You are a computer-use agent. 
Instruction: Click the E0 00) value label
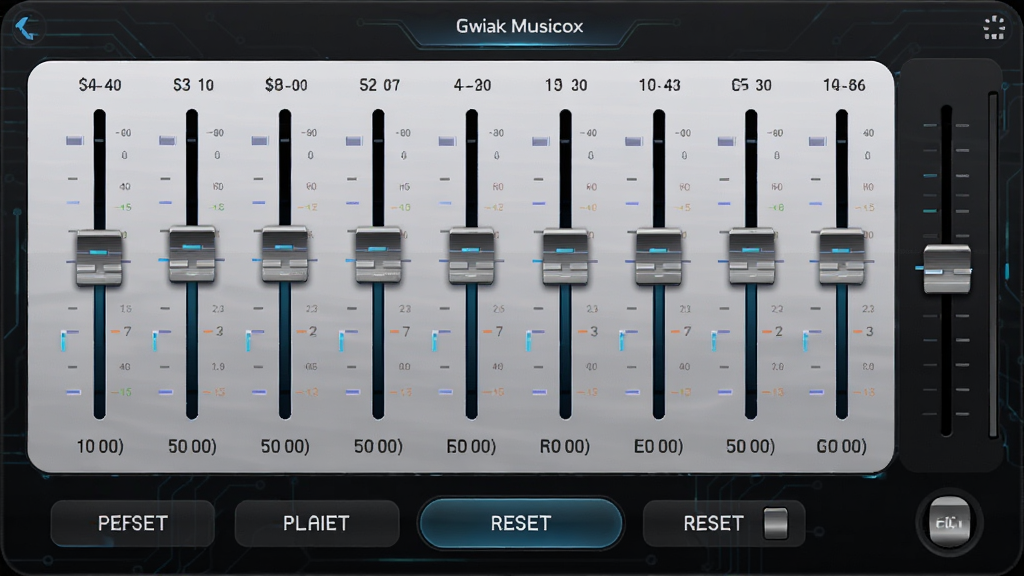tap(658, 447)
